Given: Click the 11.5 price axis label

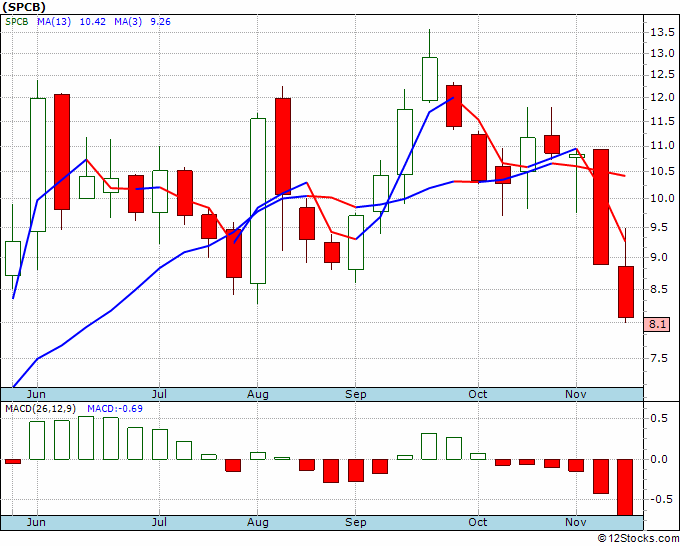Looking at the screenshot, I should click(x=662, y=121).
